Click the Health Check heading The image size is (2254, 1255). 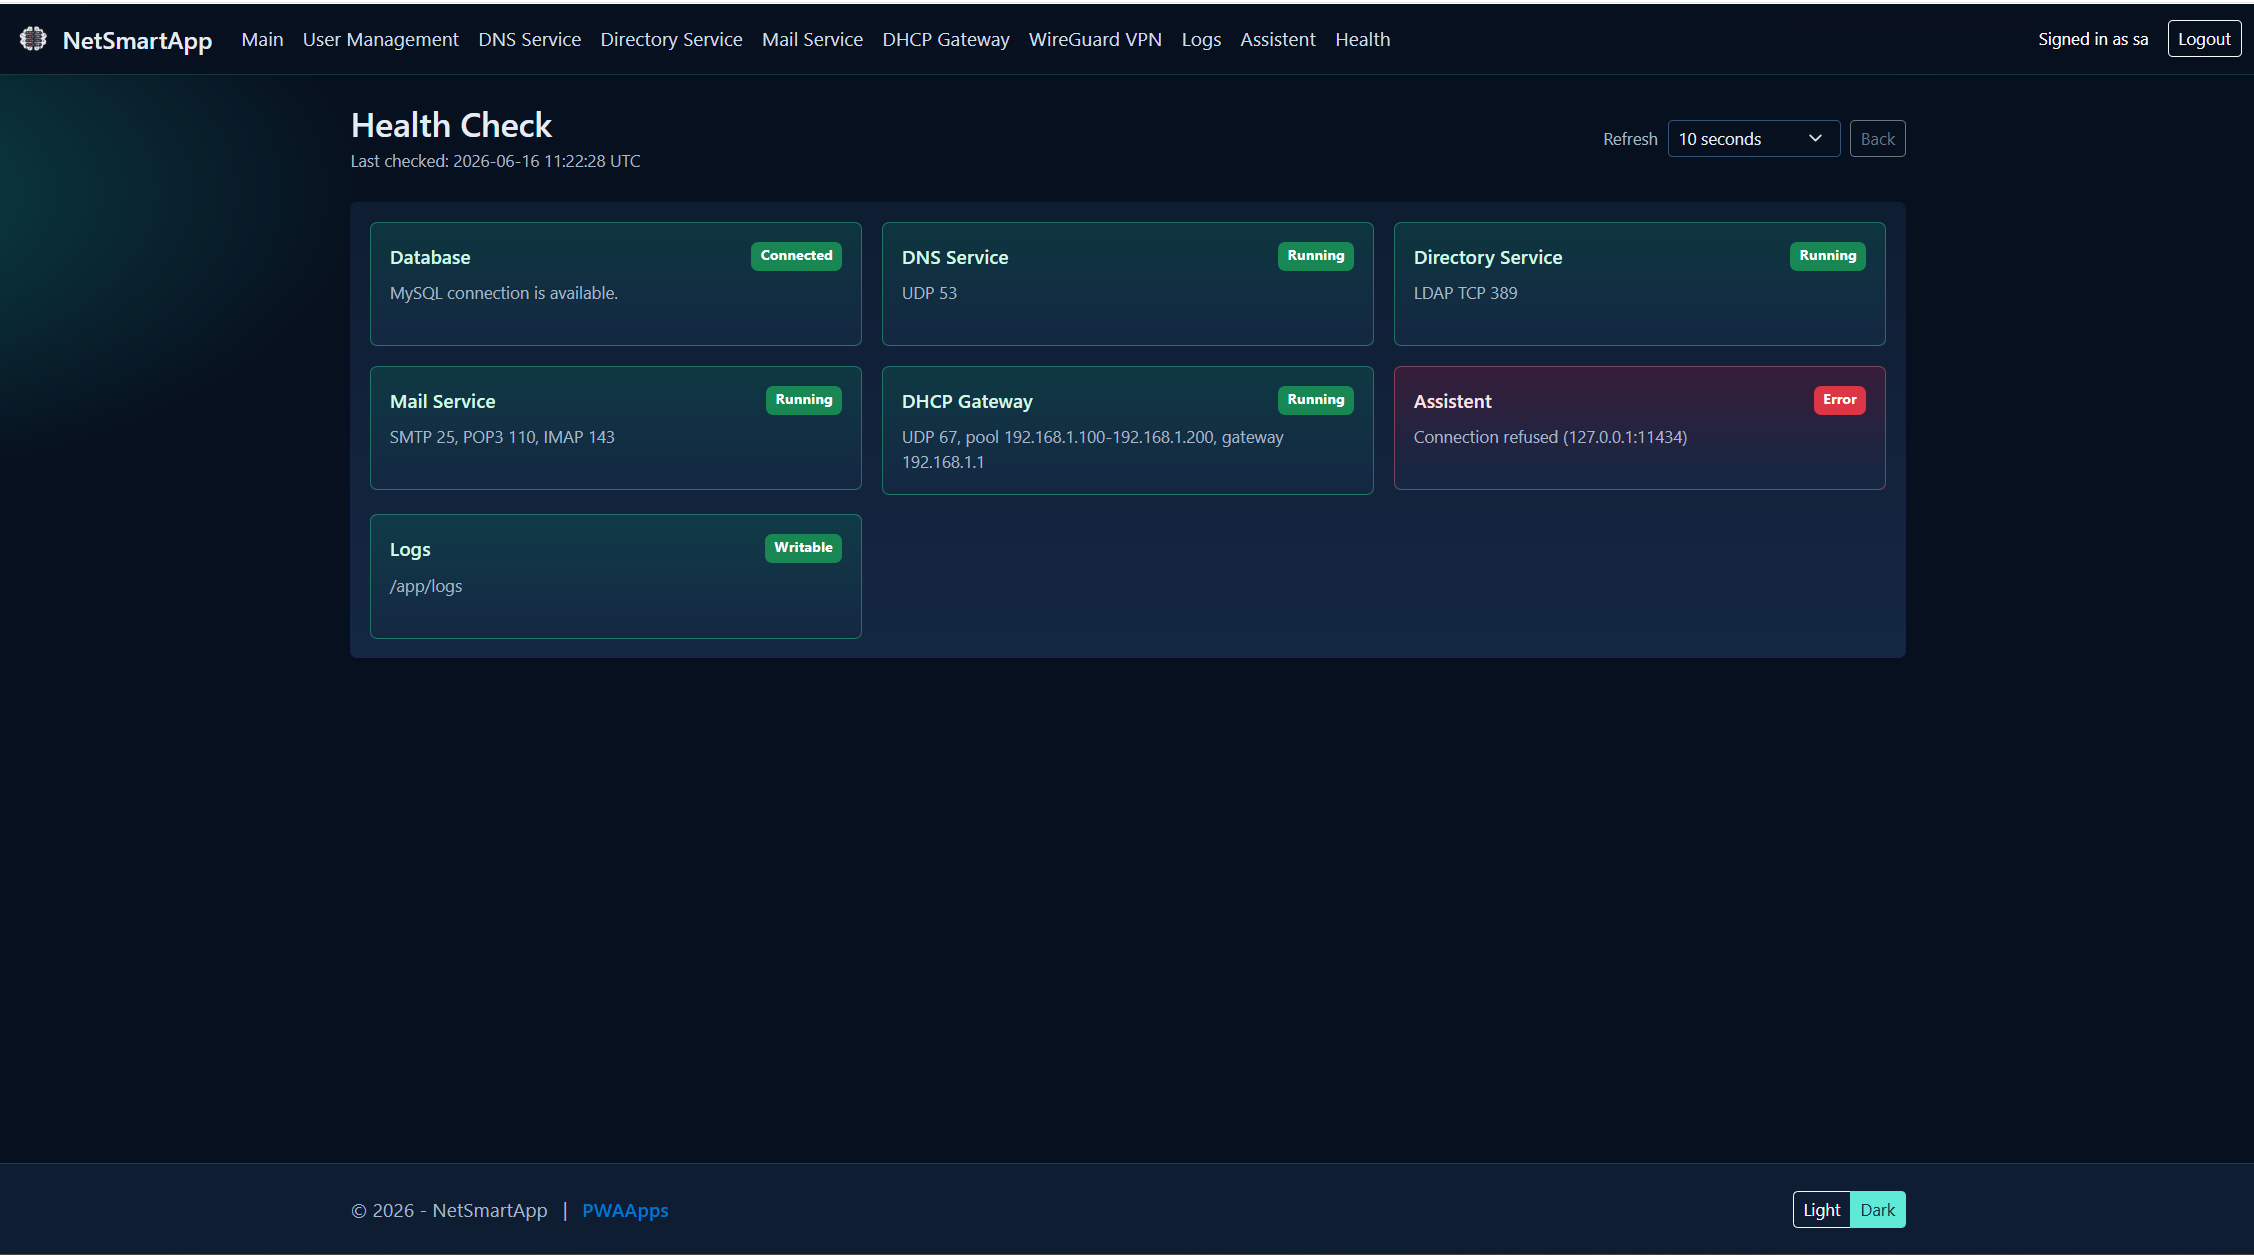pyautogui.click(x=451, y=125)
